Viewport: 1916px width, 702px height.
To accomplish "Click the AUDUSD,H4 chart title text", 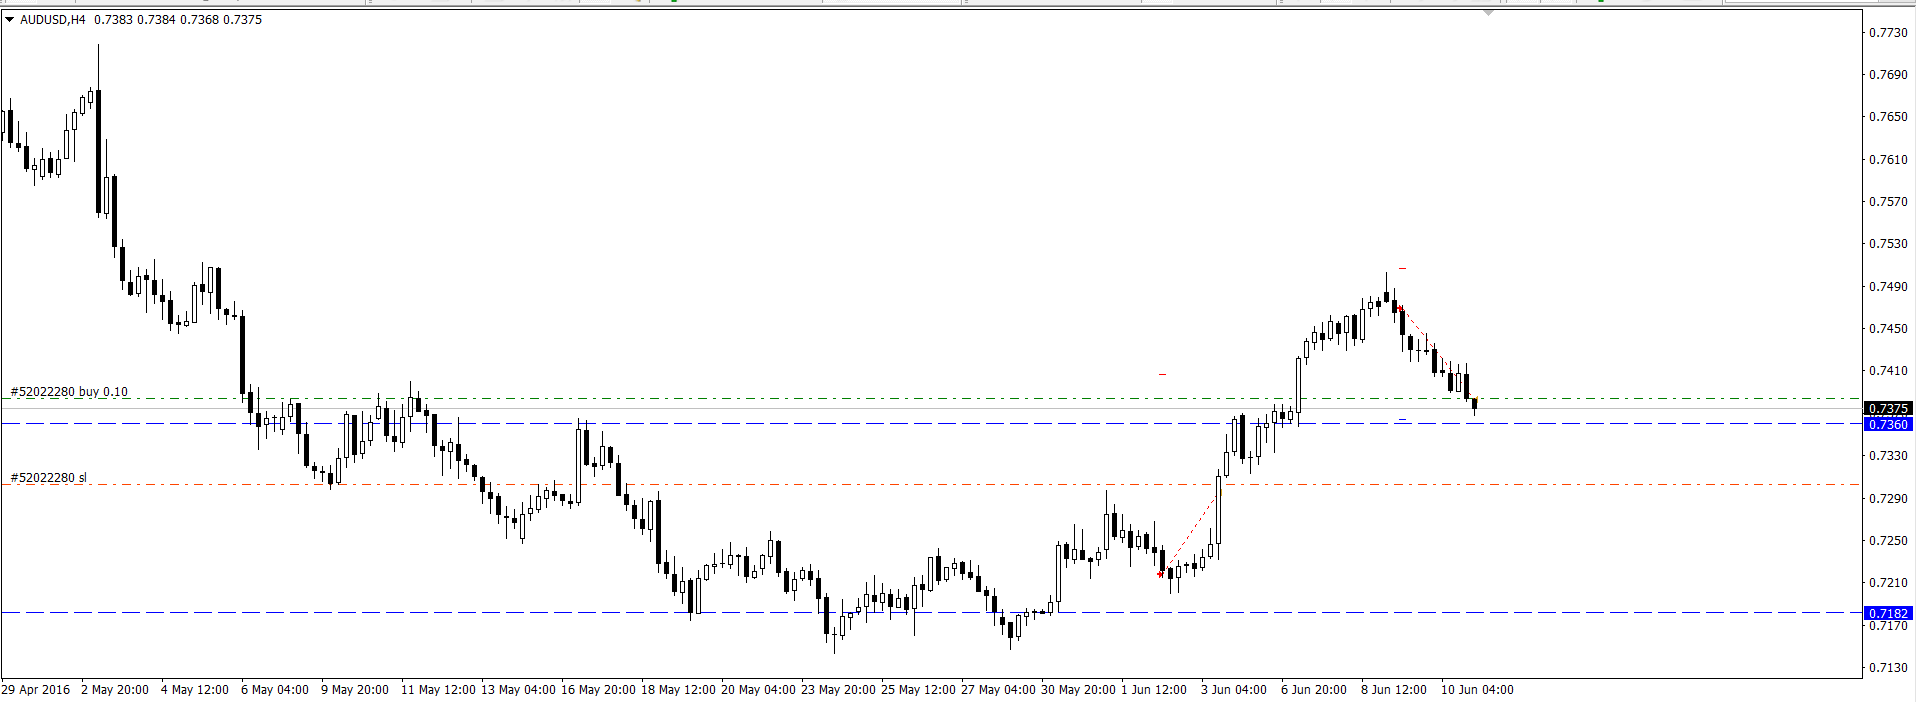I will coord(53,19).
